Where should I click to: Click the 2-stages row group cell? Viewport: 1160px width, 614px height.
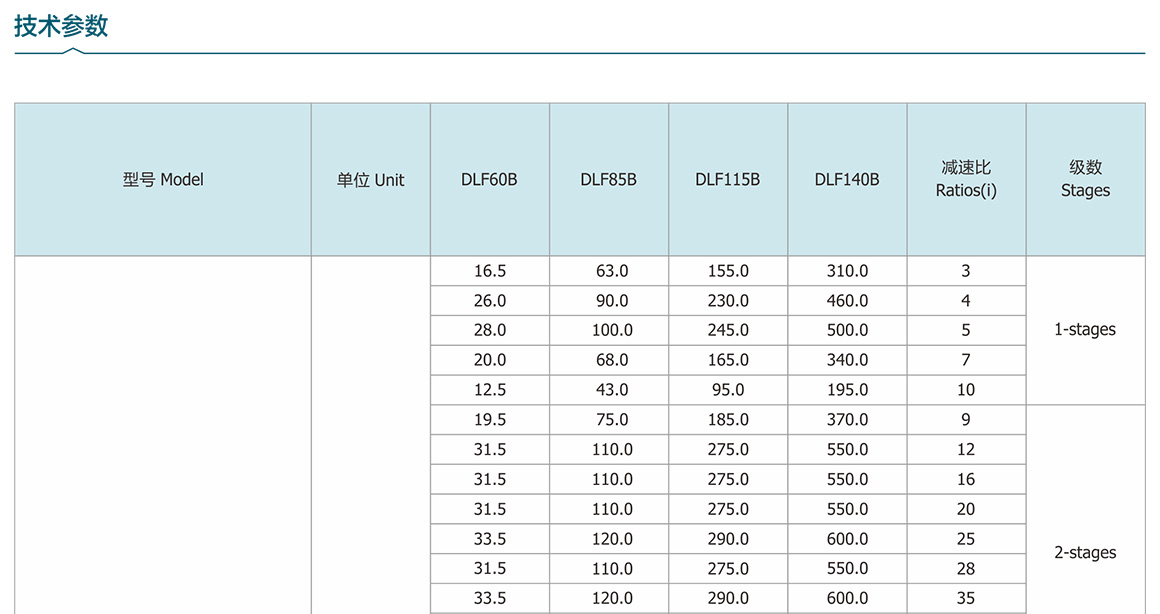1085,553
